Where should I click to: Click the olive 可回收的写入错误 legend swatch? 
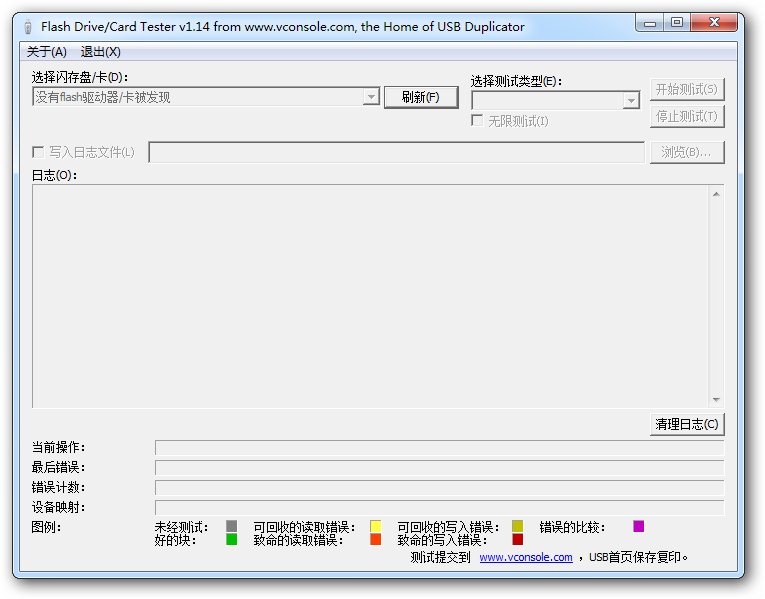coord(518,526)
